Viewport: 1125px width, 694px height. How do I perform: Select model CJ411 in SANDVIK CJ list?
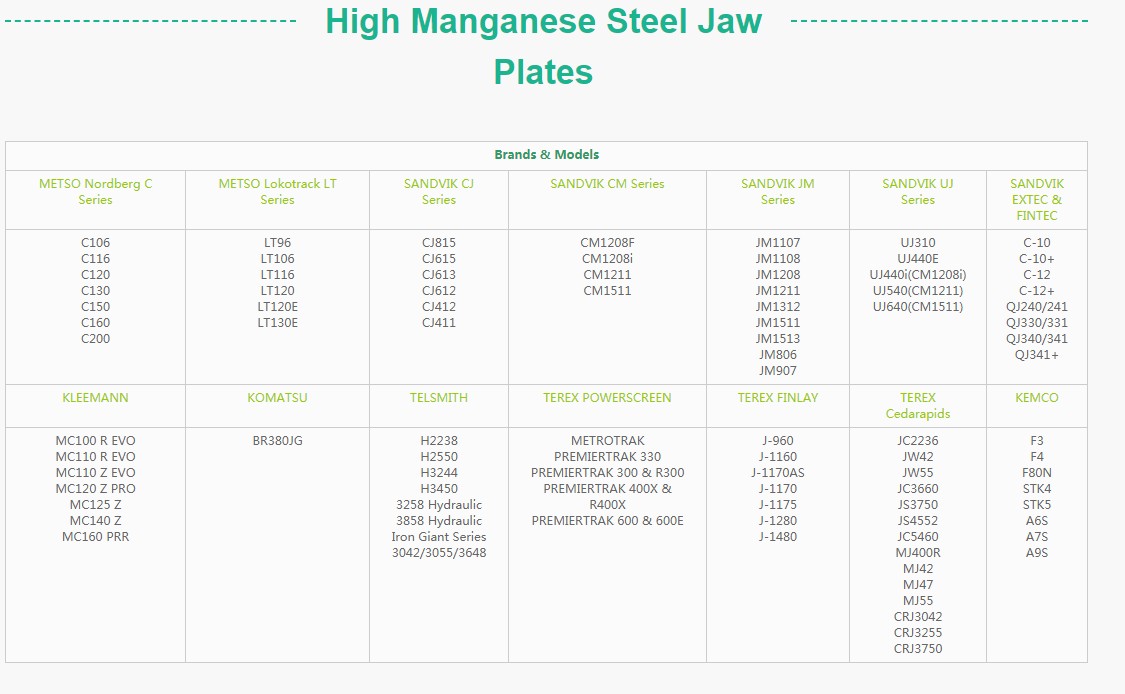[x=439, y=323]
